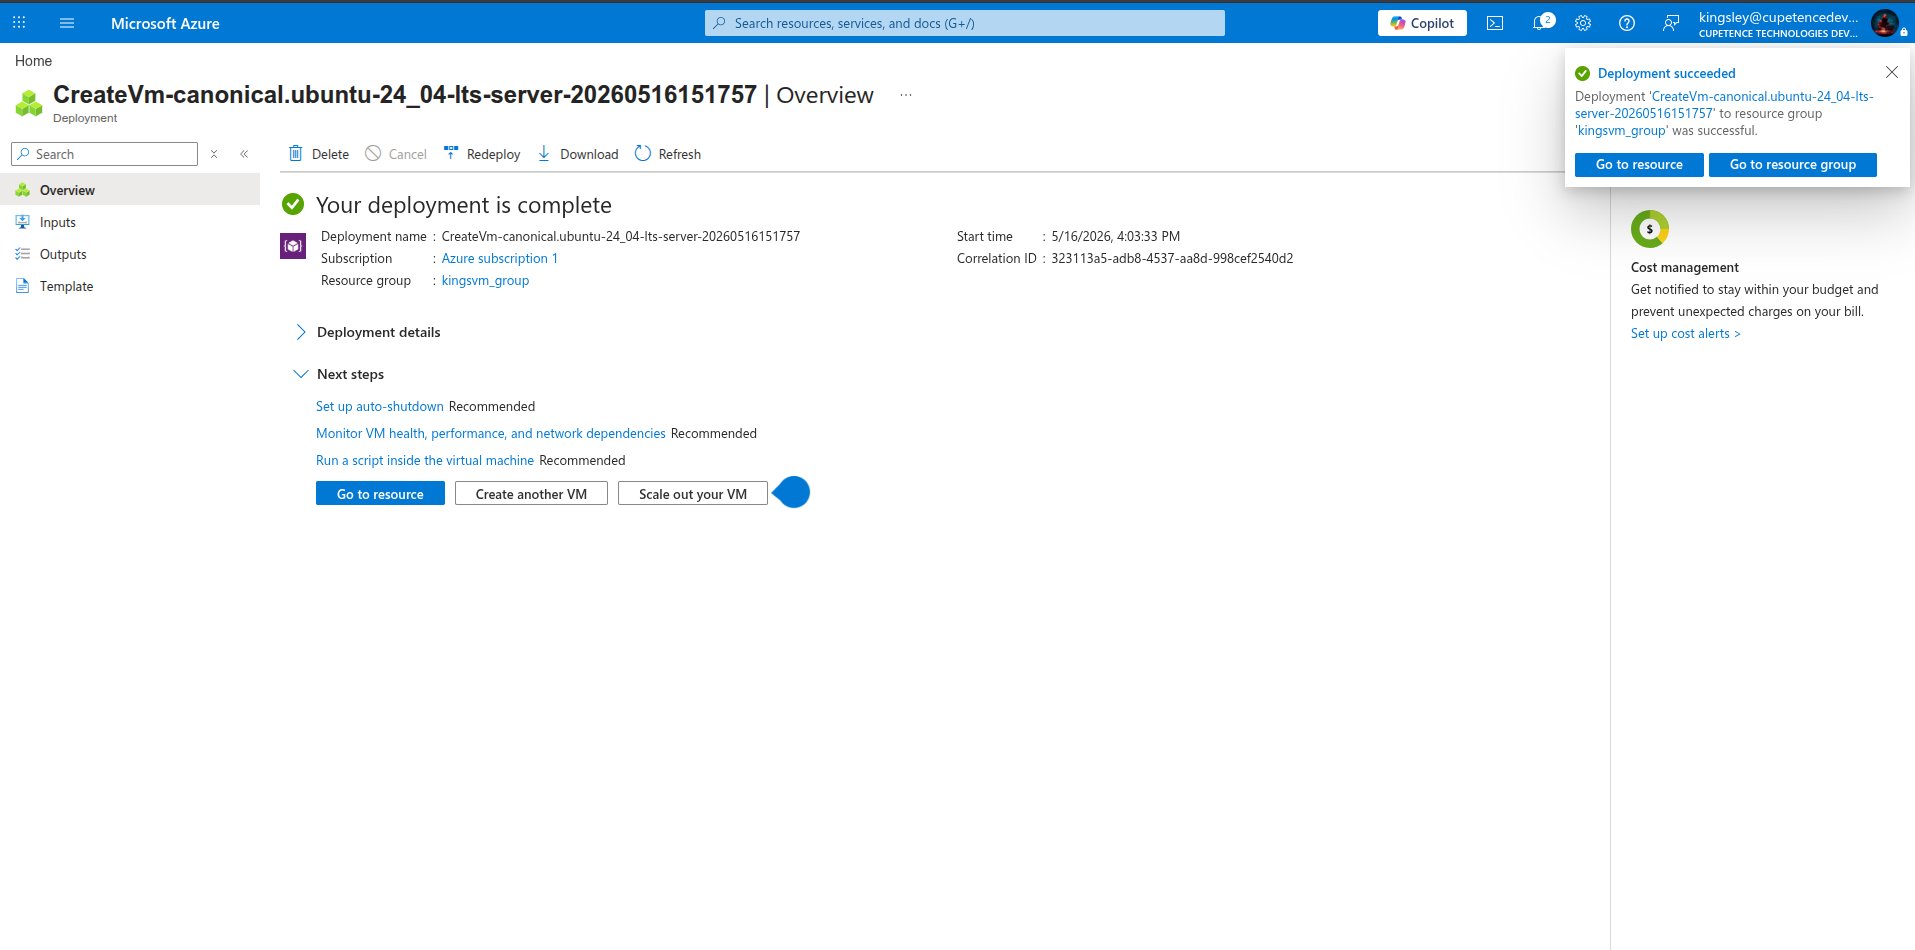Go to the Home breadcrumb

pos(33,61)
